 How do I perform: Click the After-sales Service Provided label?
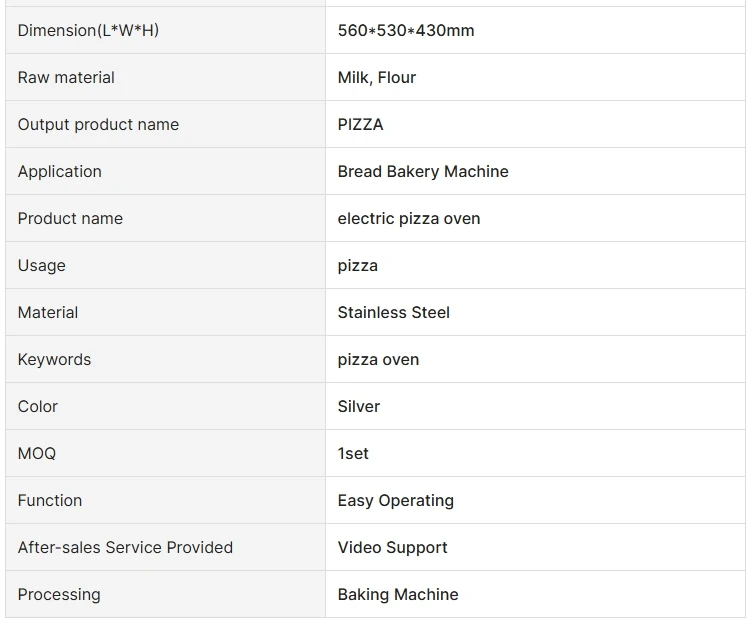[125, 548]
